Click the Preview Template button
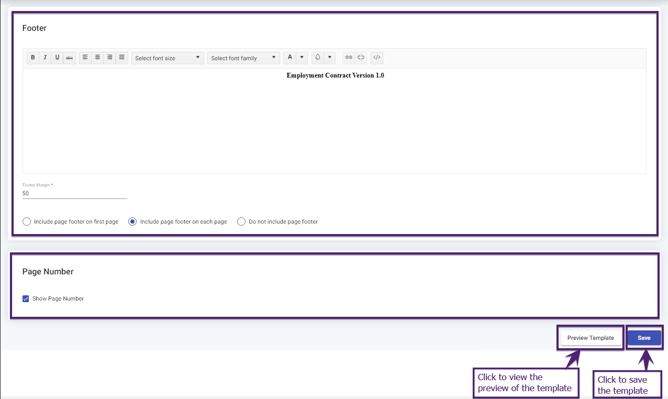Viewport: 668px width, 399px height. point(590,338)
